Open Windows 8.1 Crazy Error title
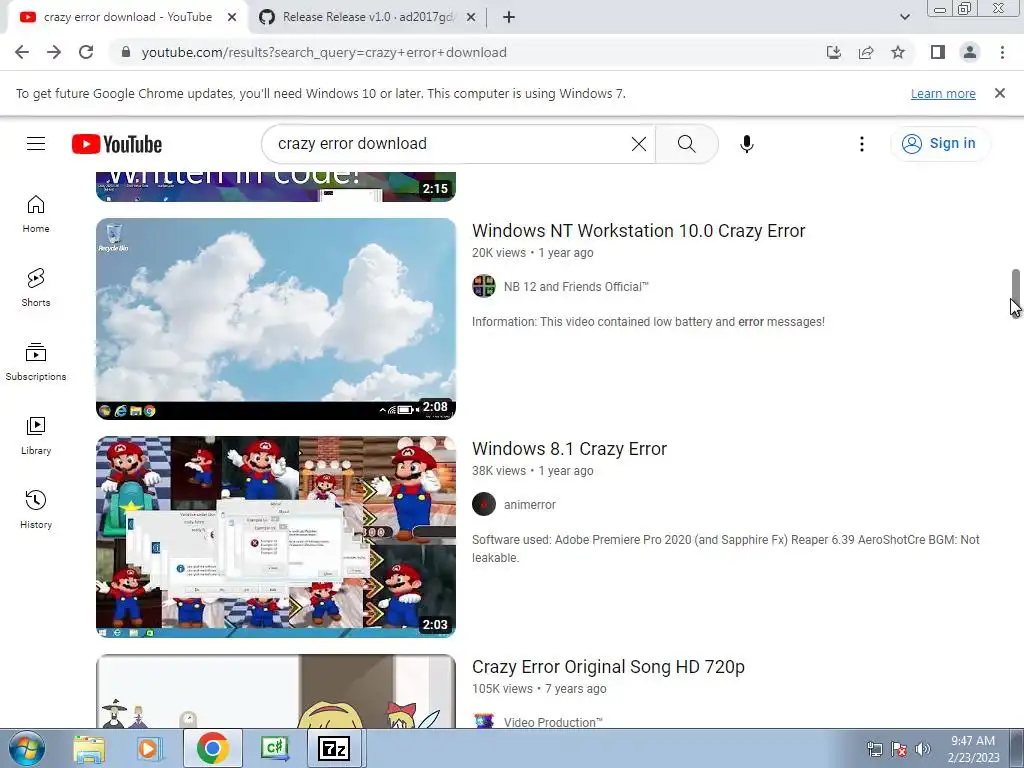Image resolution: width=1024 pixels, height=768 pixels. 569,449
